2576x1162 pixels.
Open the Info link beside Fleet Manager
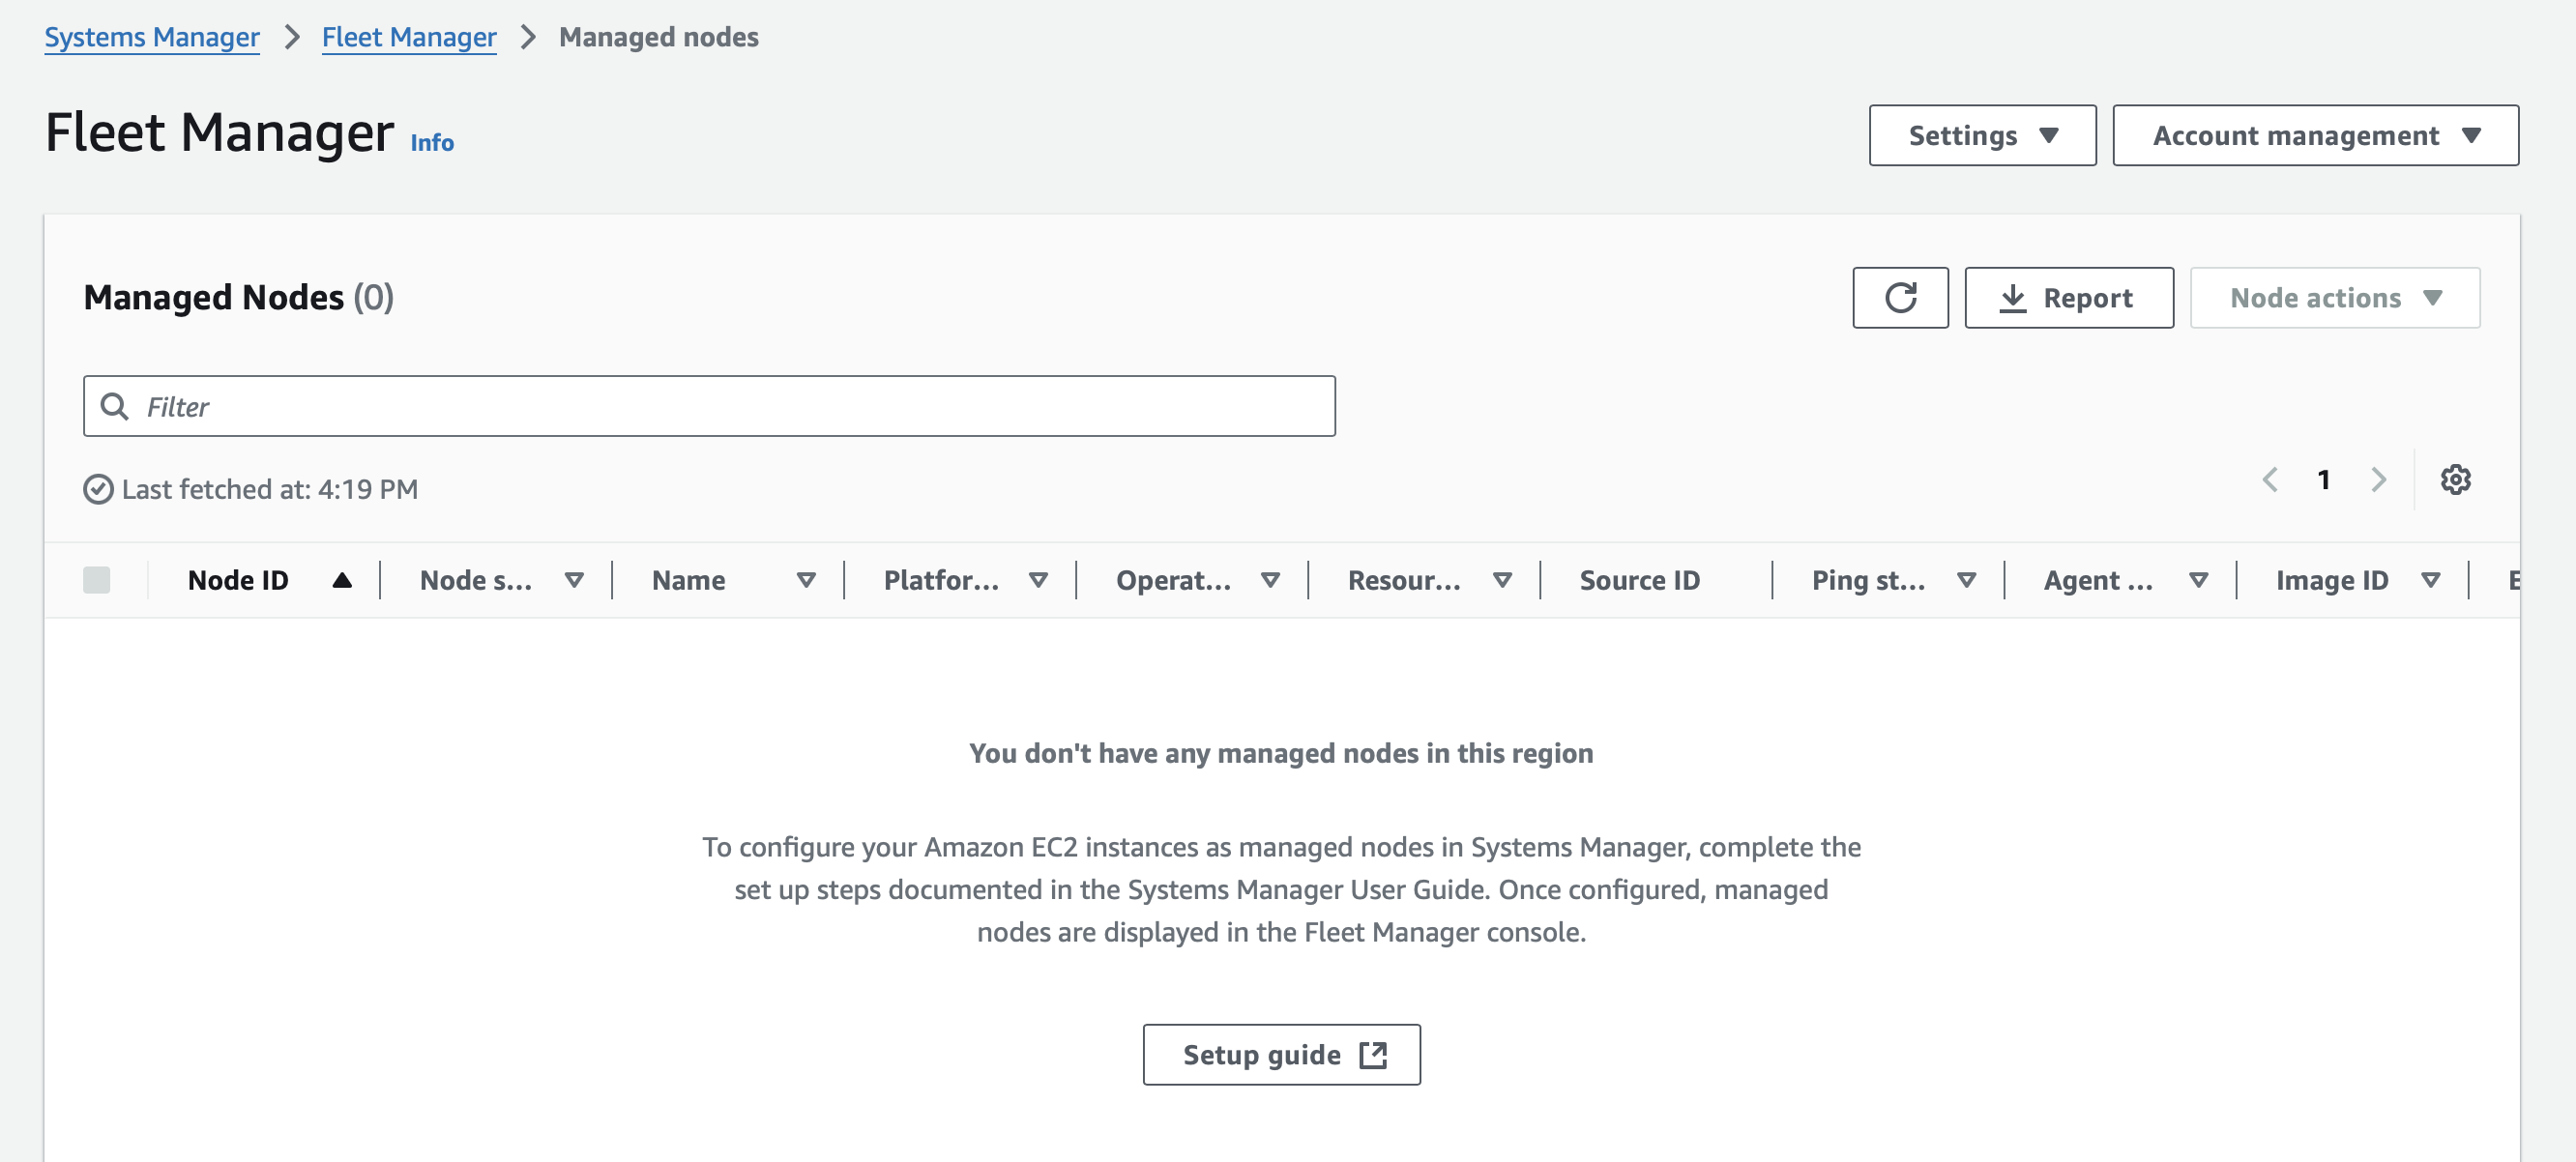432,142
